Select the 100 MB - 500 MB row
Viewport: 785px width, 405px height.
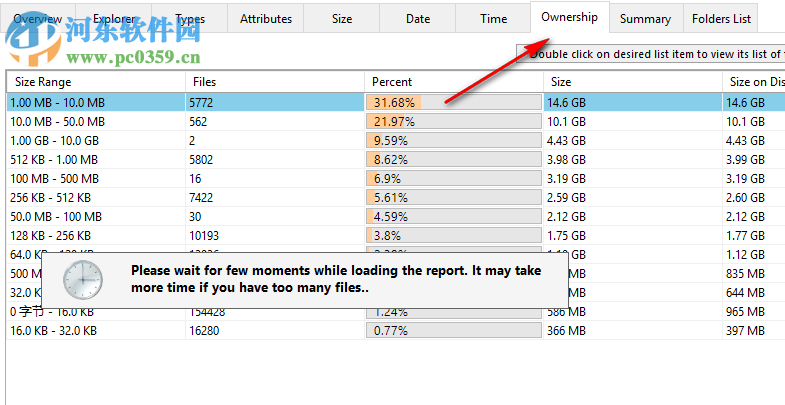(x=396, y=179)
